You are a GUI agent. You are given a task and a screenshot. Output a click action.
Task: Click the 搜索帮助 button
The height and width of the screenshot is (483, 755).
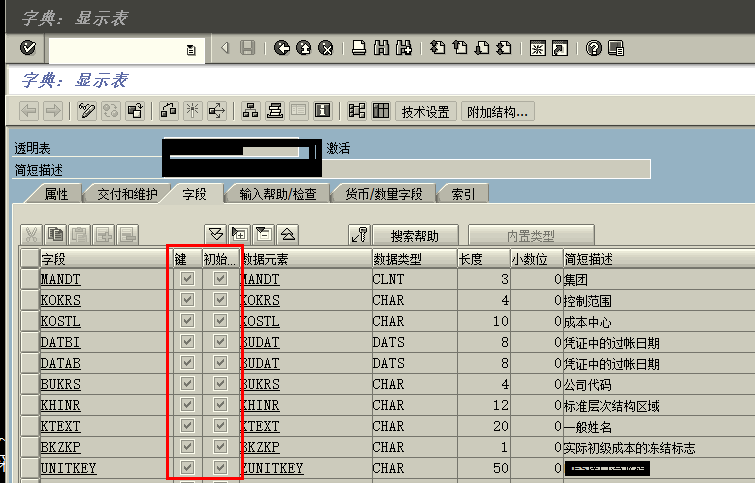[x=415, y=235]
